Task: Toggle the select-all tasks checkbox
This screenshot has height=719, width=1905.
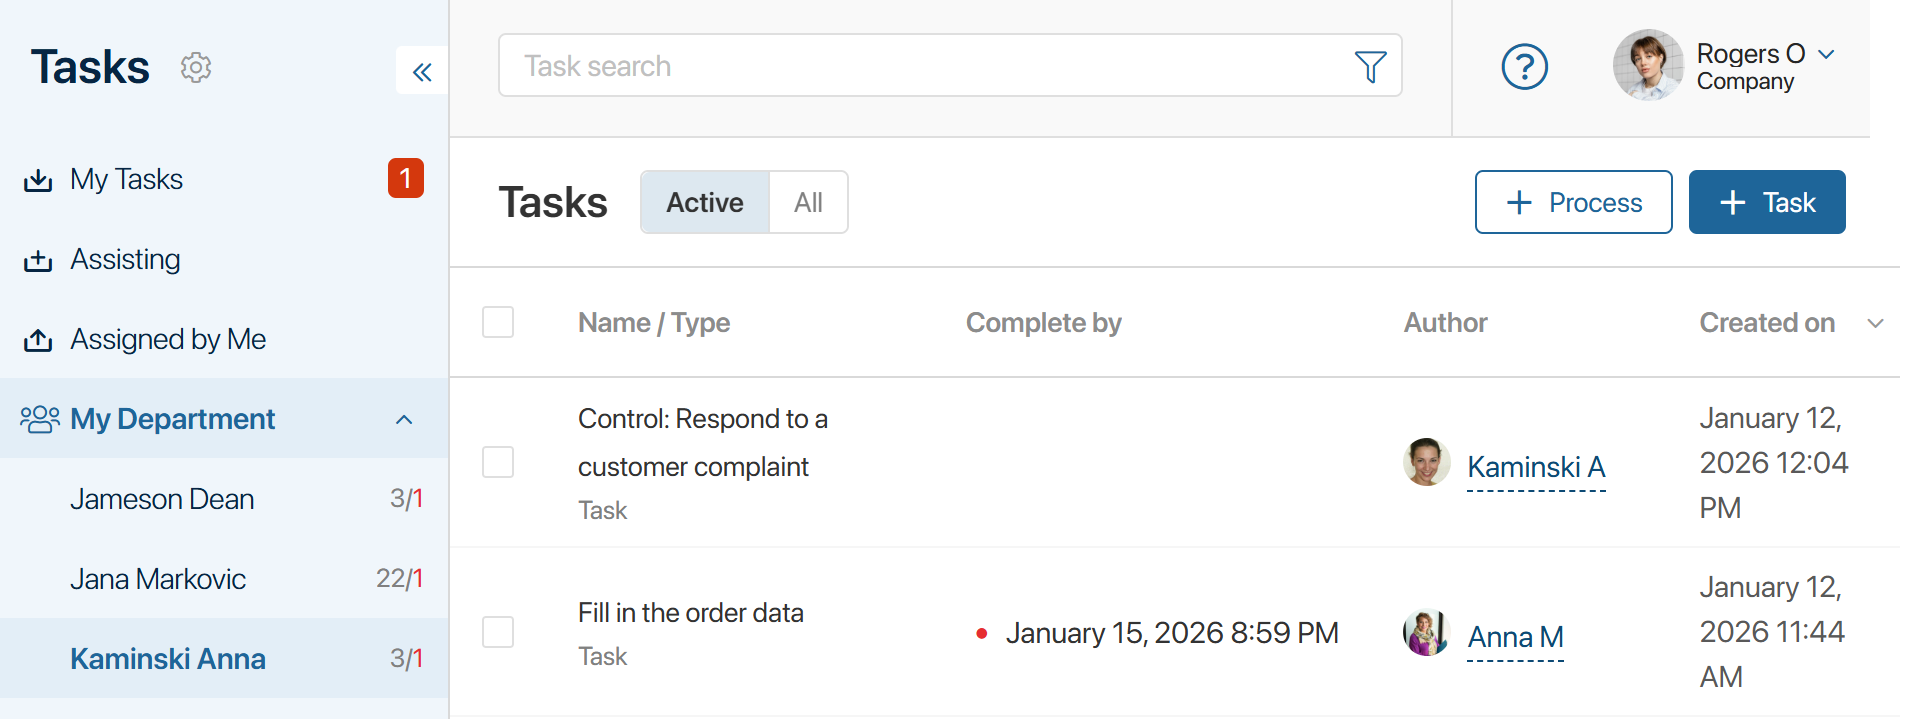Action: (x=498, y=322)
